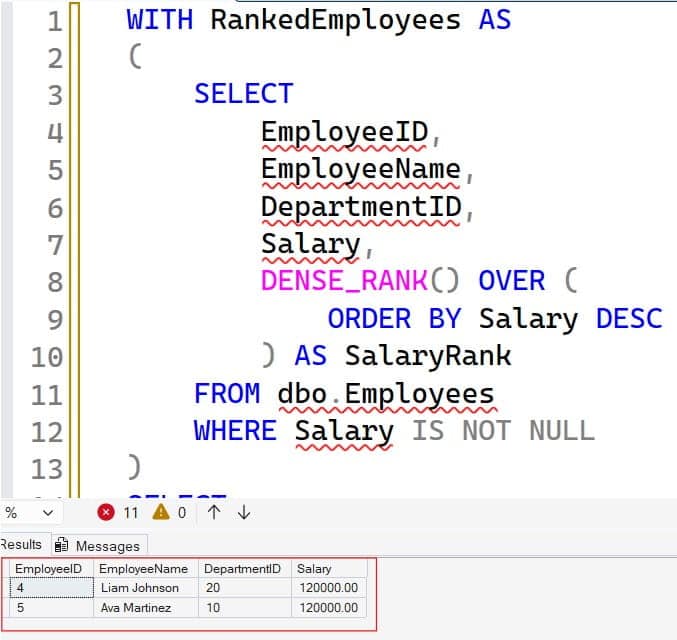
Task: Click the Liam Johnson cell
Action: point(146,588)
